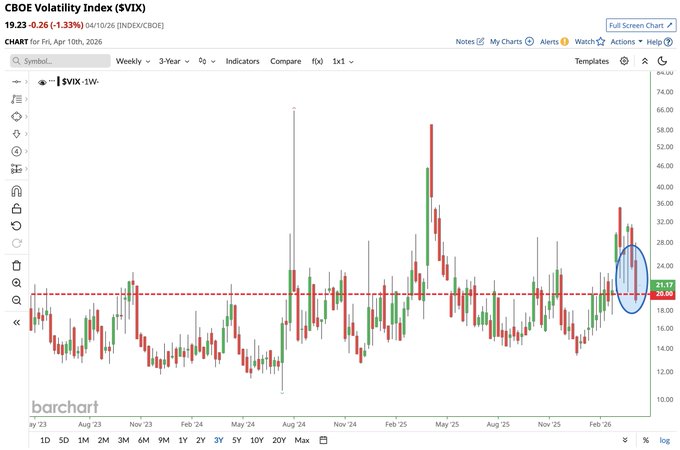Click the Symbol search field

pyautogui.click(x=60, y=61)
